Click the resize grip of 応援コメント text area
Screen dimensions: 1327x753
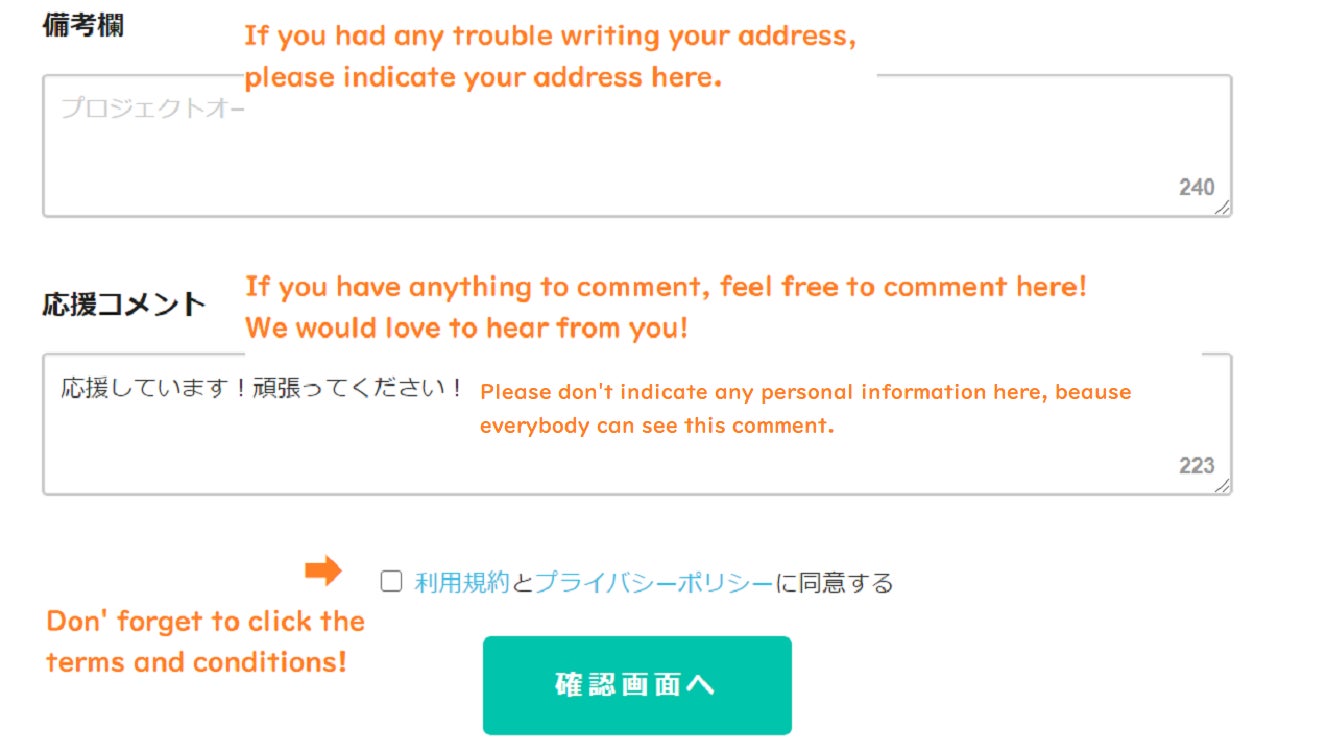[x=1222, y=485]
